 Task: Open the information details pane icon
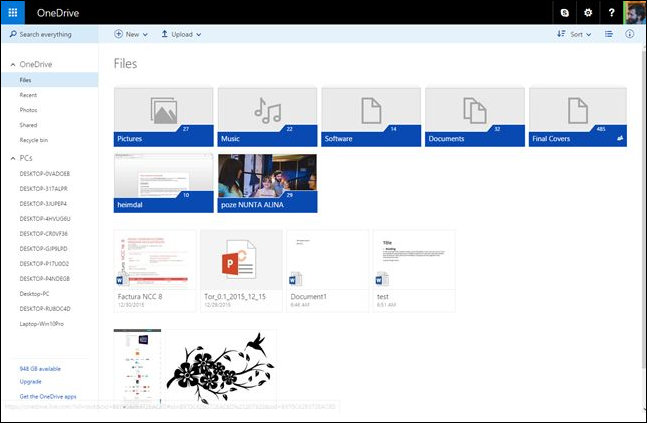pyautogui.click(x=629, y=34)
